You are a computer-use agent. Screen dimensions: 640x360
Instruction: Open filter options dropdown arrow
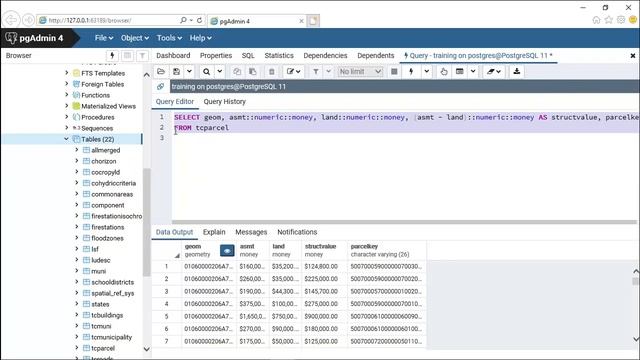coord(328,71)
